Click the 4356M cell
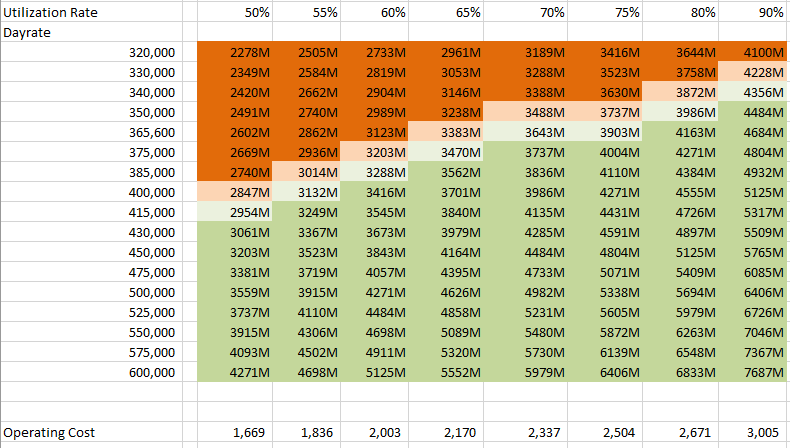The image size is (790, 448). click(x=753, y=92)
